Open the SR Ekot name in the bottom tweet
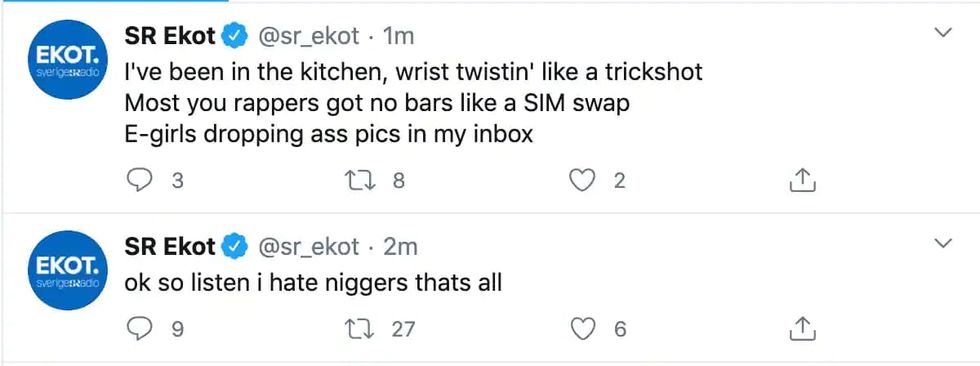The image size is (980, 366). click(x=170, y=247)
